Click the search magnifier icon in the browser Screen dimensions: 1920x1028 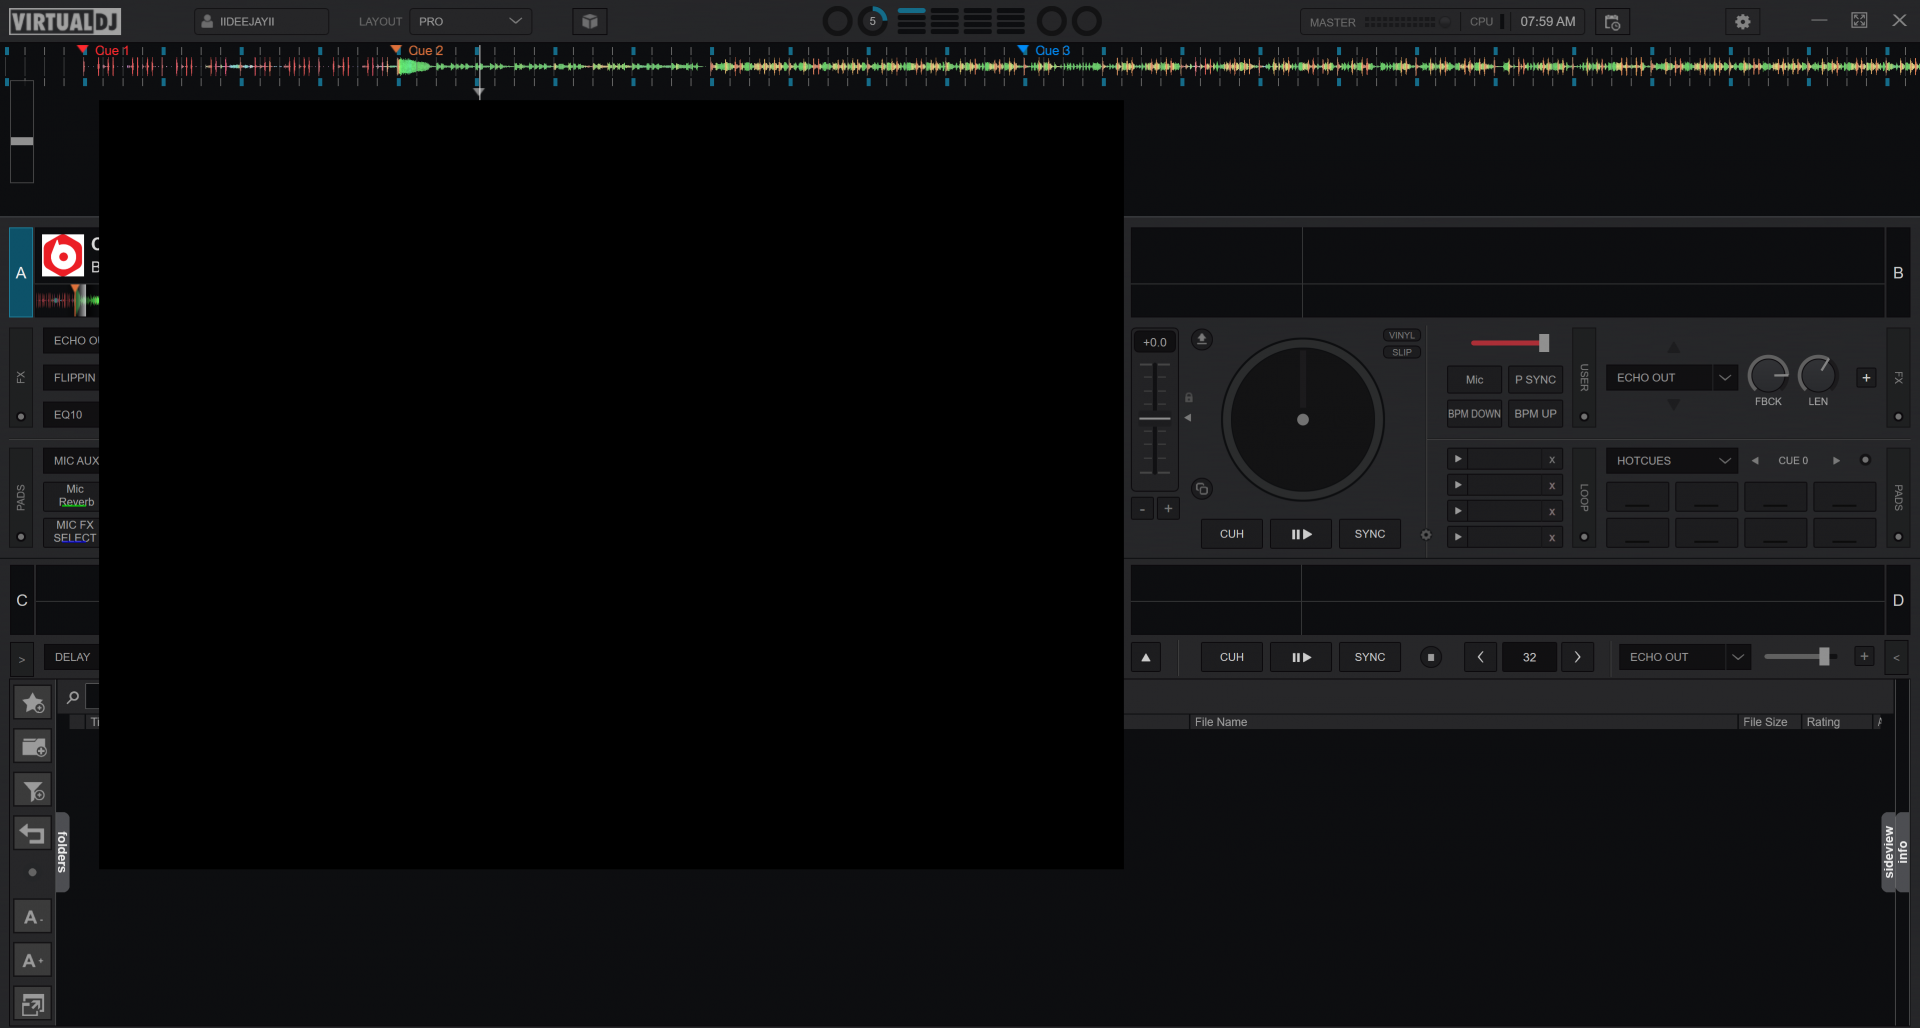coord(72,697)
